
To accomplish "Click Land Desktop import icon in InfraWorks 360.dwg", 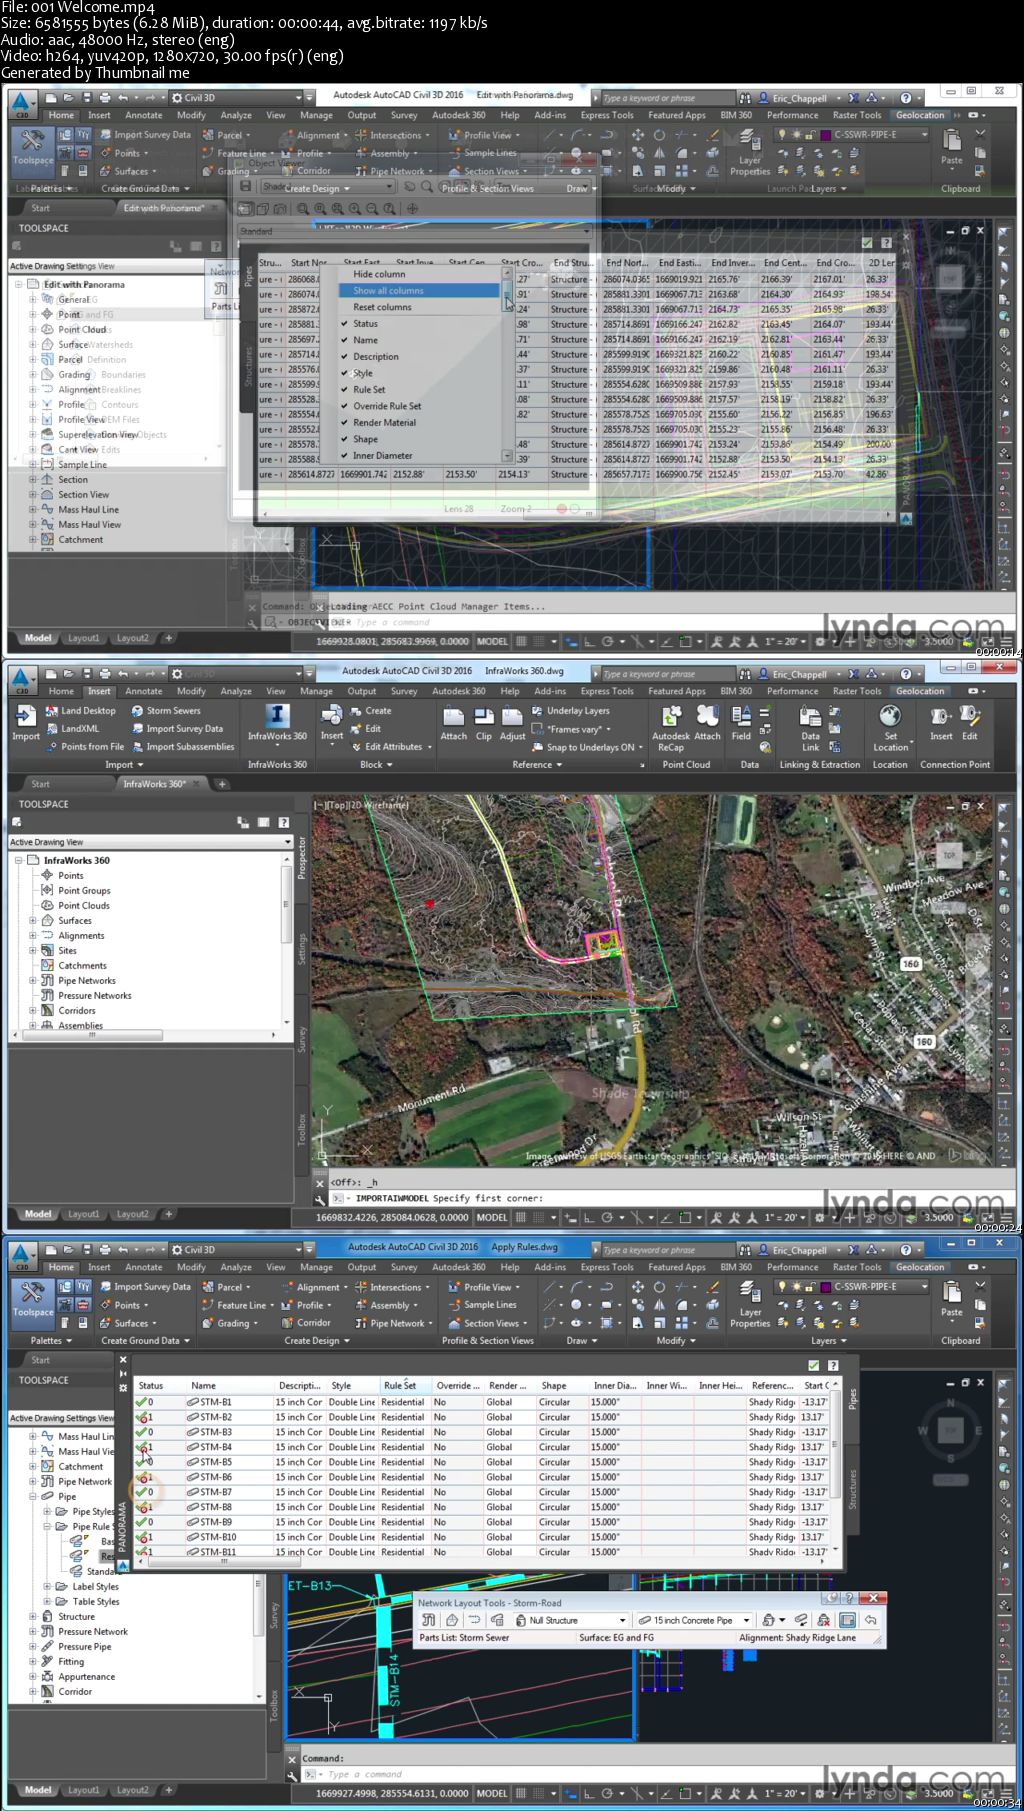I will pyautogui.click(x=51, y=711).
